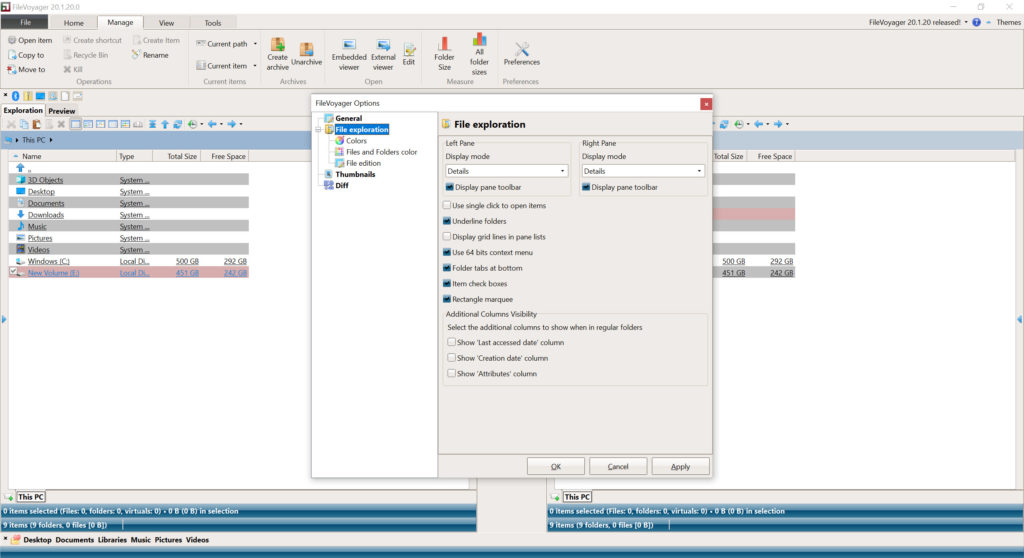Open the Themes dropdown
The height and width of the screenshot is (558, 1024).
(x=1008, y=22)
